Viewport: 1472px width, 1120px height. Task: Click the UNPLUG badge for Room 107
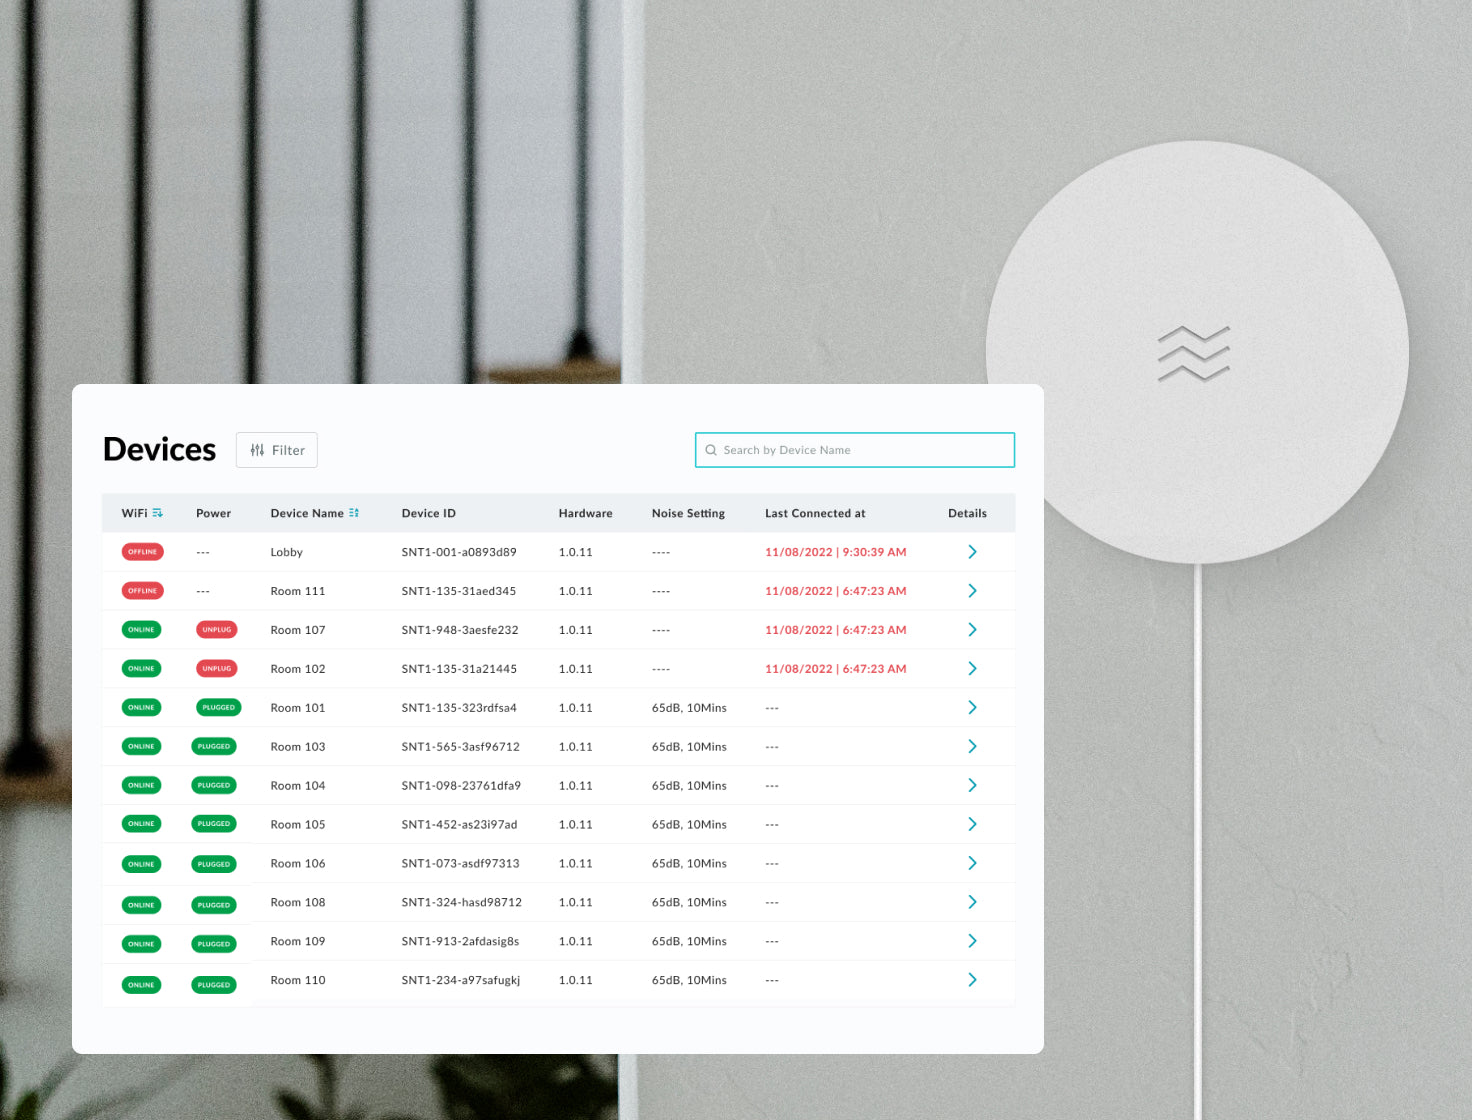(x=216, y=630)
